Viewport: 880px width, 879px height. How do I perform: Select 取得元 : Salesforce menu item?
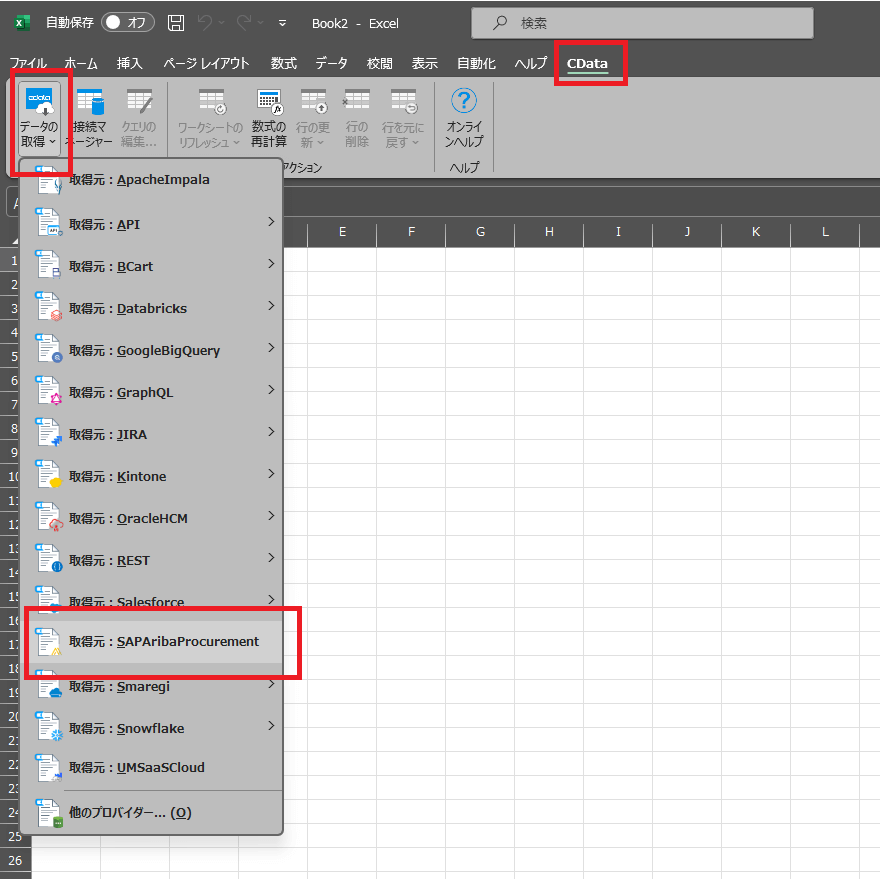(151, 602)
